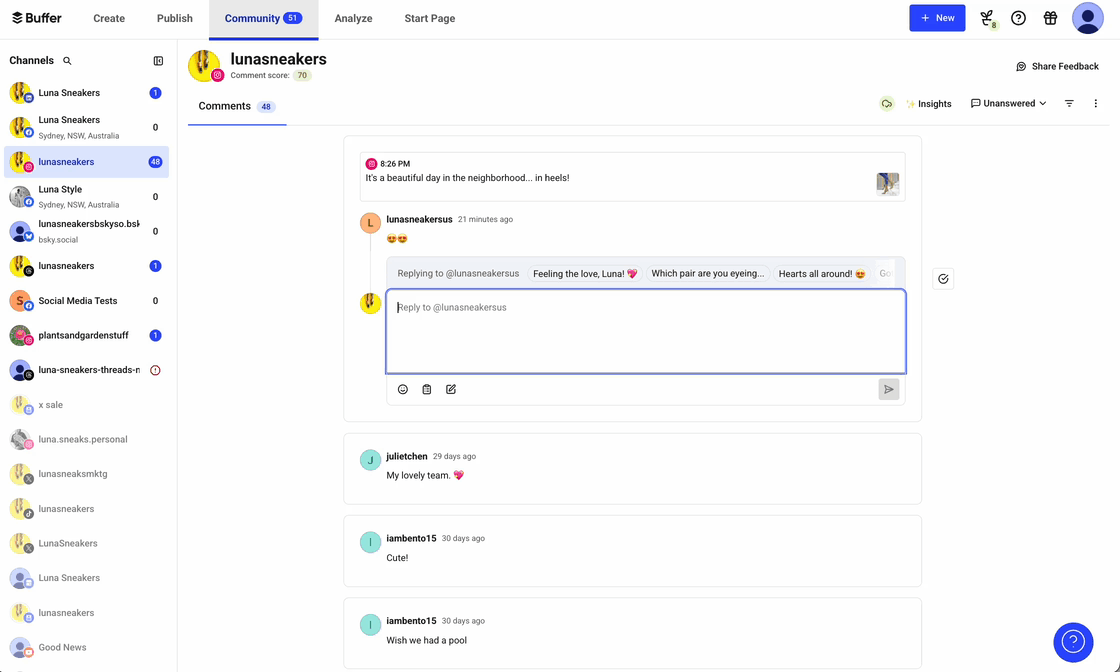Image resolution: width=1120 pixels, height=672 pixels.
Task: Mark the comment as done with check icon
Action: point(943,279)
